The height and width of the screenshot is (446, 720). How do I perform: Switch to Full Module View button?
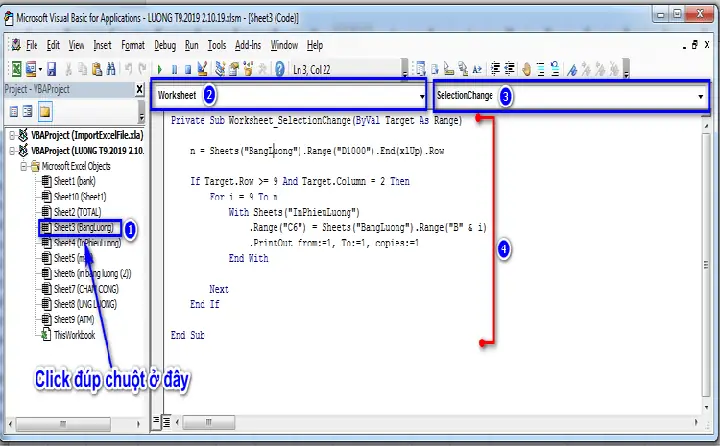pos(166,421)
